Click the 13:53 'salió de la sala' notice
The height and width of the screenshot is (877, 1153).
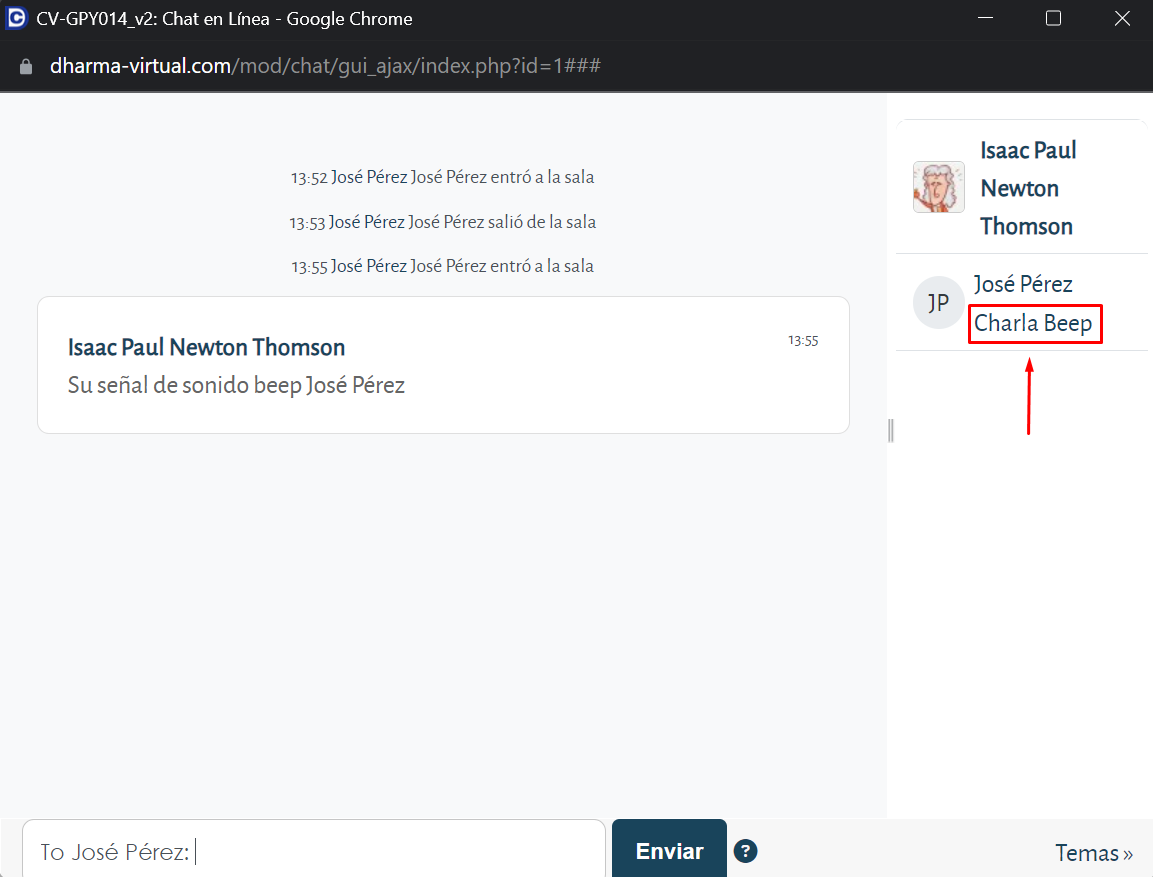pos(442,222)
